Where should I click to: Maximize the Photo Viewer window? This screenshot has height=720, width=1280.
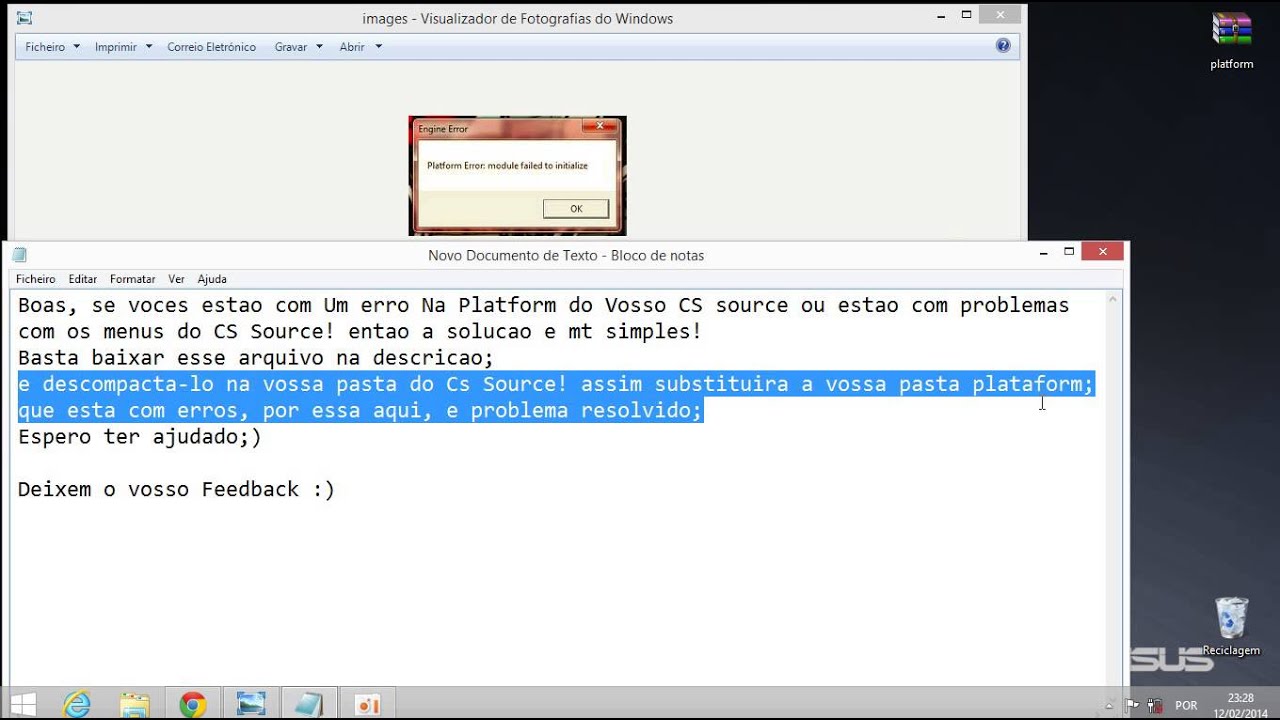point(966,15)
